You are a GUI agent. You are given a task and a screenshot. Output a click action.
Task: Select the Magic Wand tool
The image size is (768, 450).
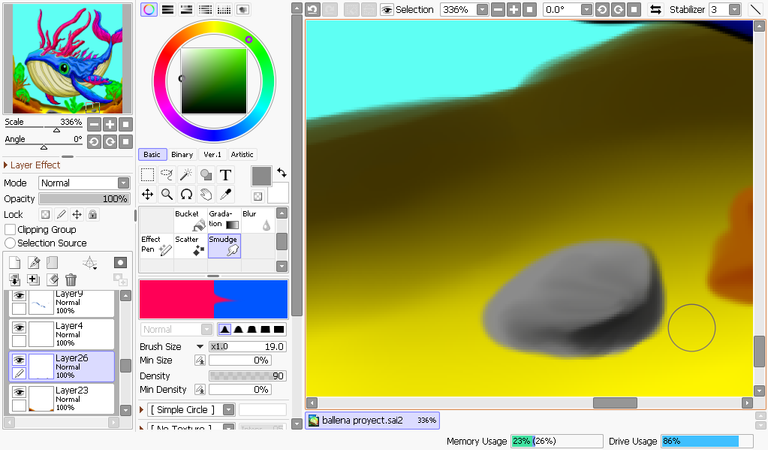click(186, 175)
